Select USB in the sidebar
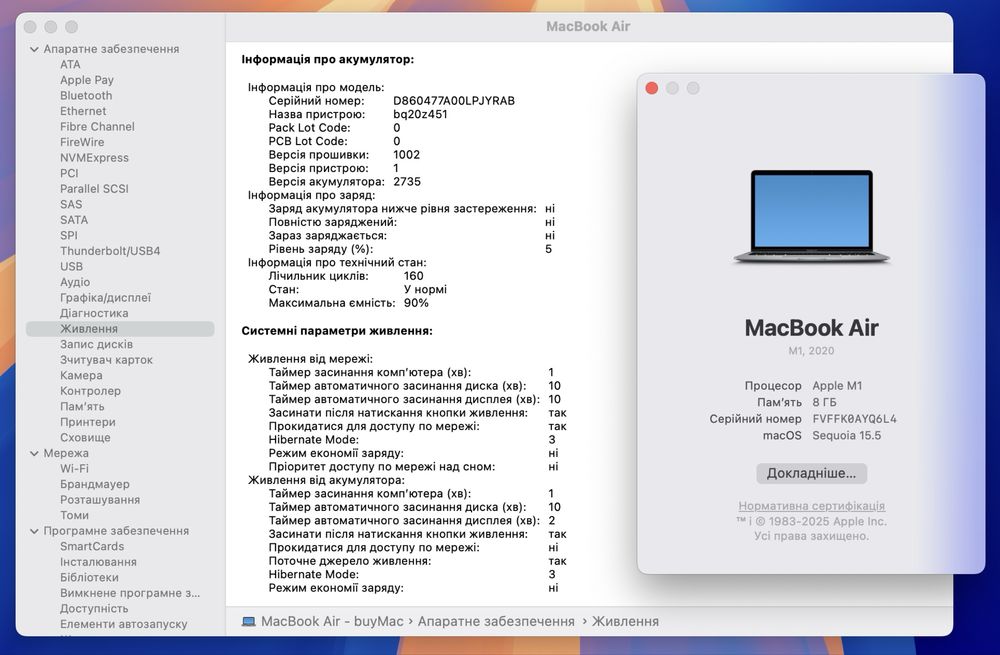1000x655 pixels. (71, 267)
